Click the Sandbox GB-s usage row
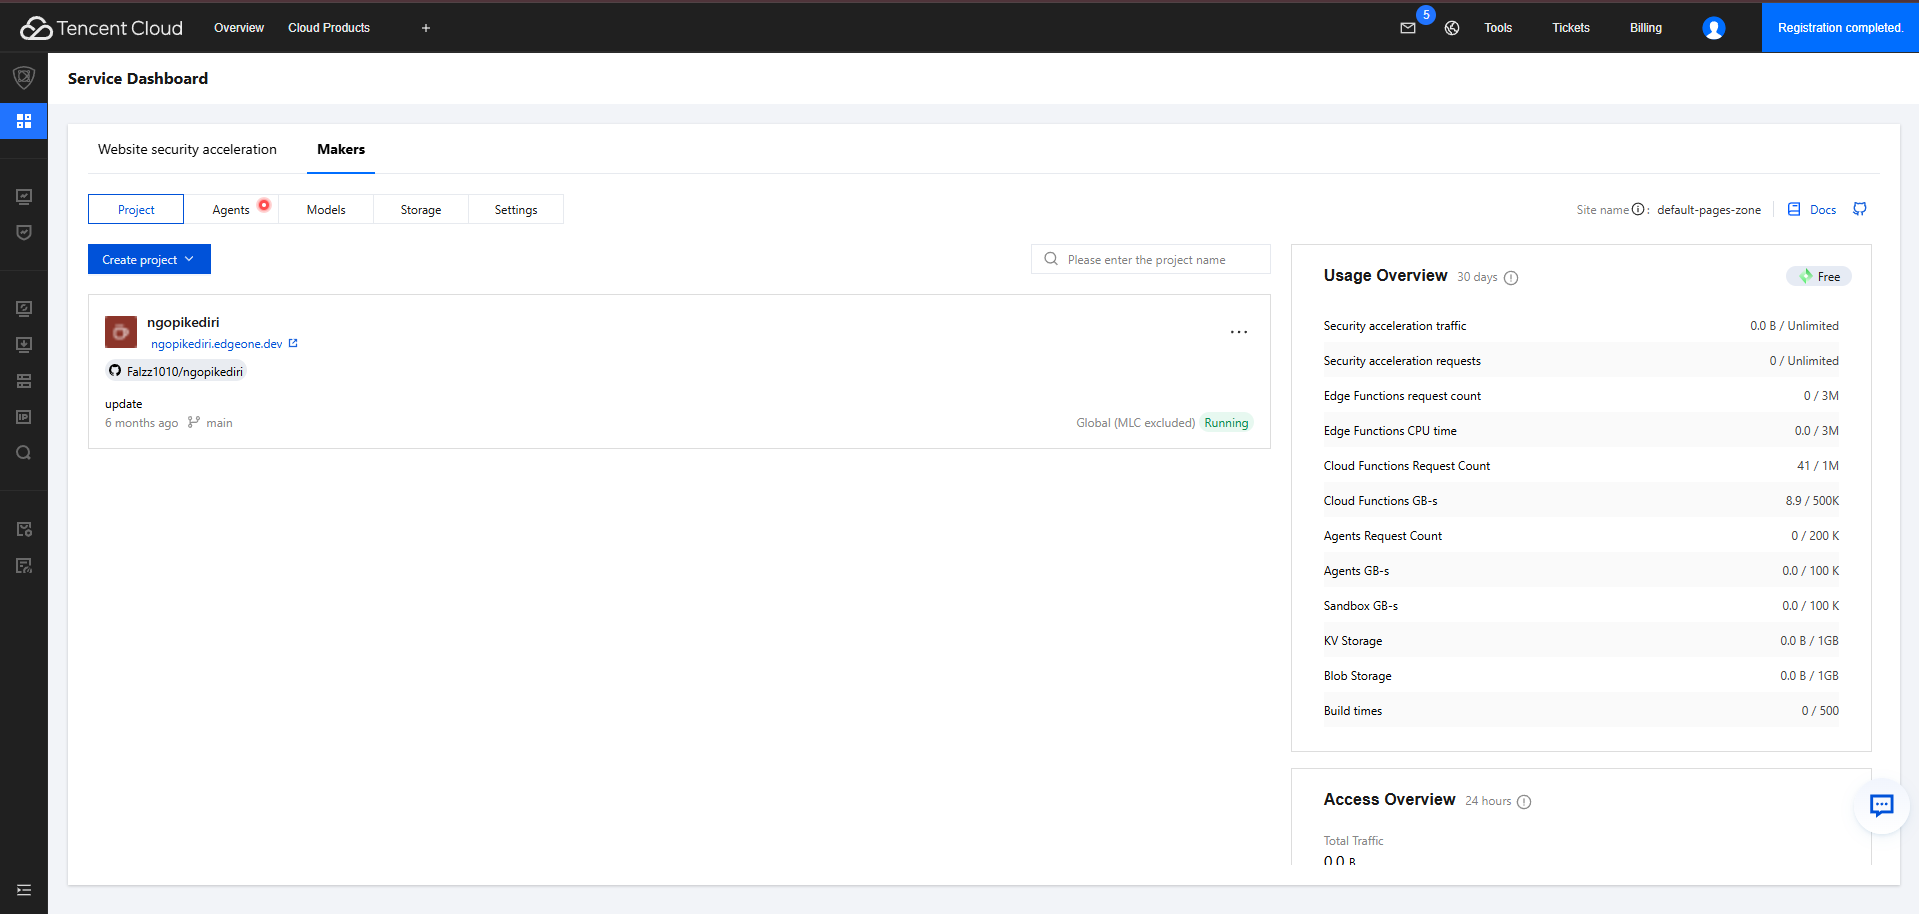 point(1581,606)
